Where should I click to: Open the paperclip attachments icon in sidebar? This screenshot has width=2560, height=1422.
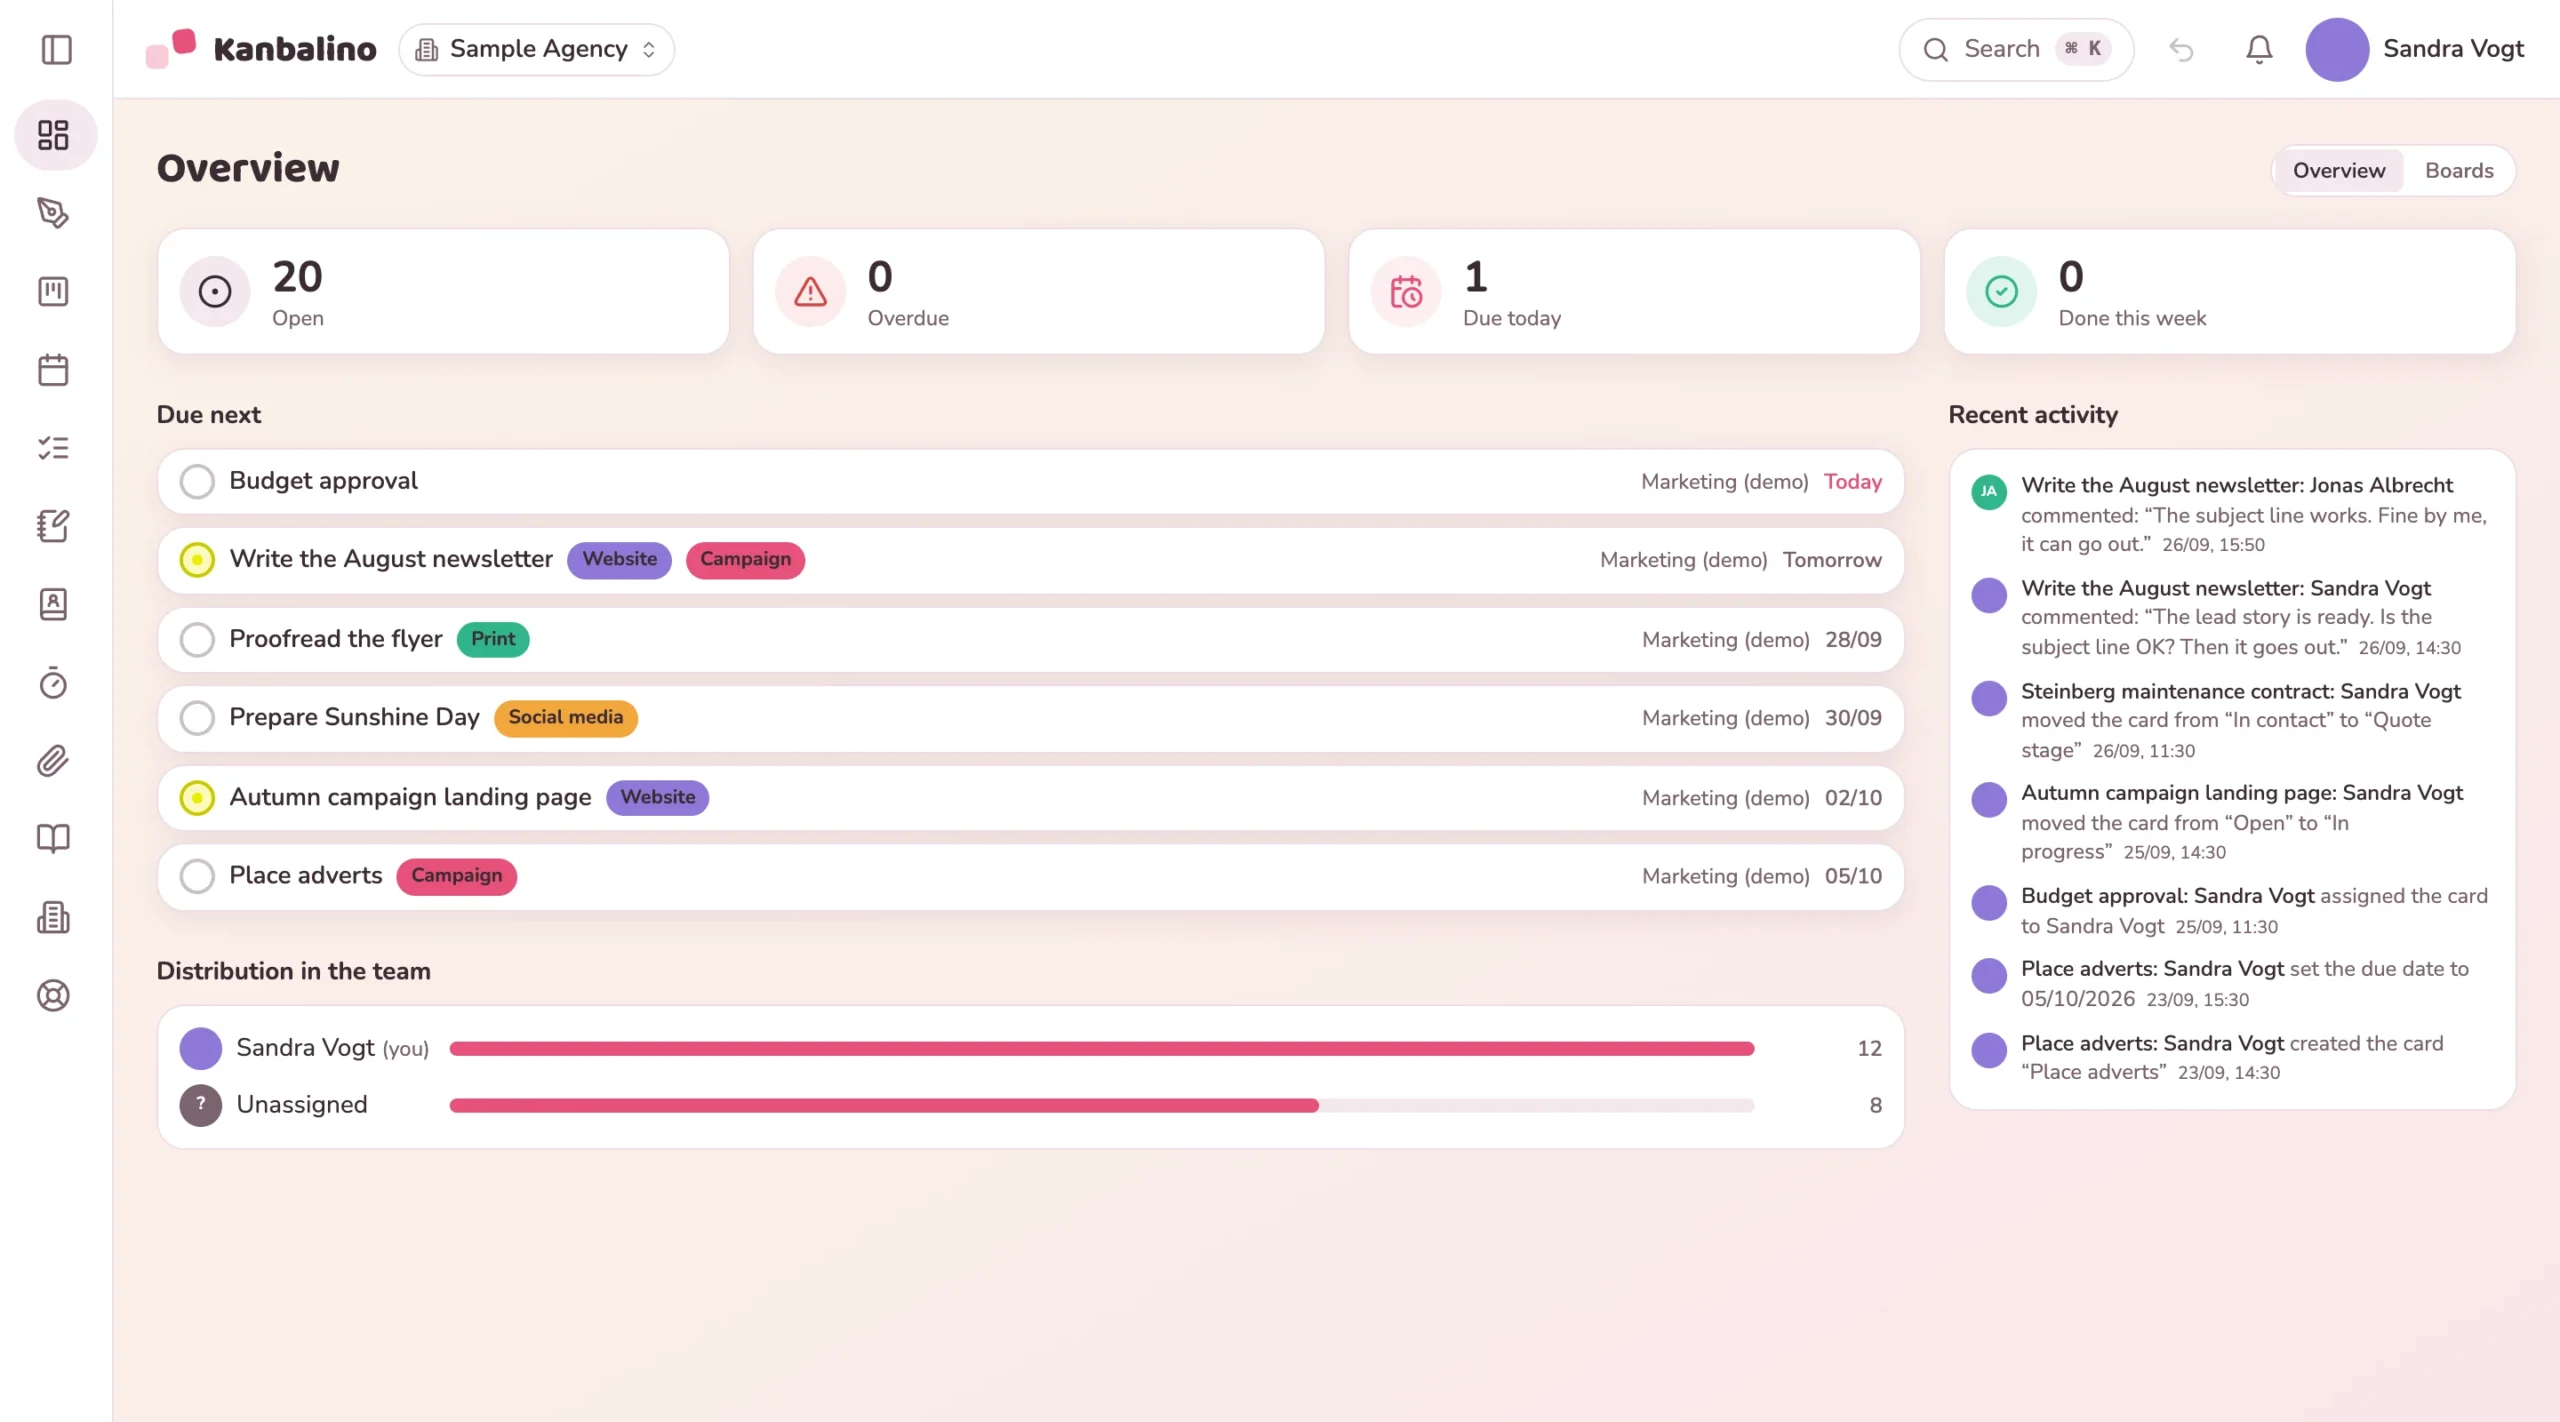(54, 761)
